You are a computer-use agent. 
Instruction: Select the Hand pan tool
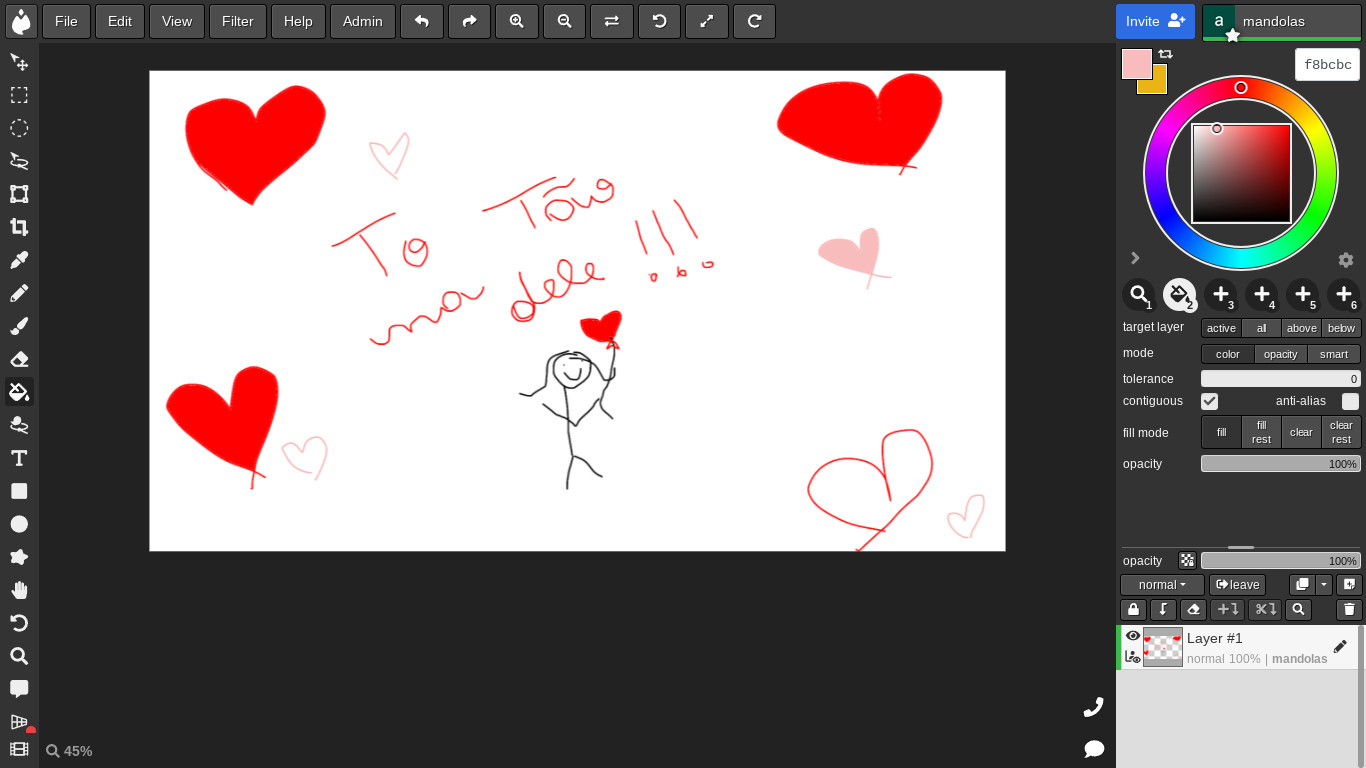point(19,590)
